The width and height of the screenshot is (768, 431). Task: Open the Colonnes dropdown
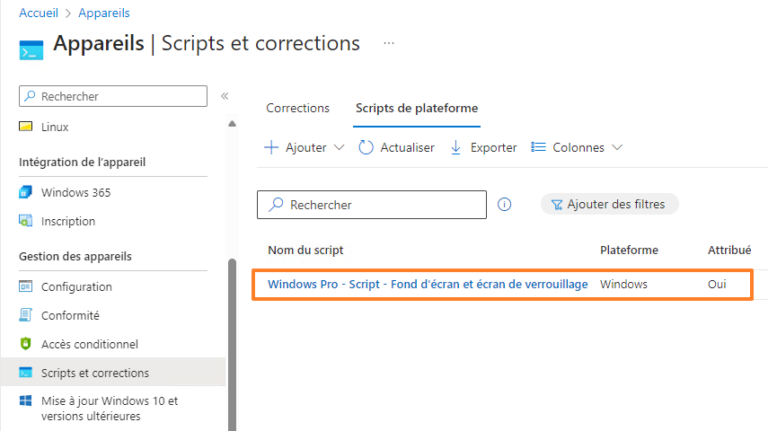(577, 147)
